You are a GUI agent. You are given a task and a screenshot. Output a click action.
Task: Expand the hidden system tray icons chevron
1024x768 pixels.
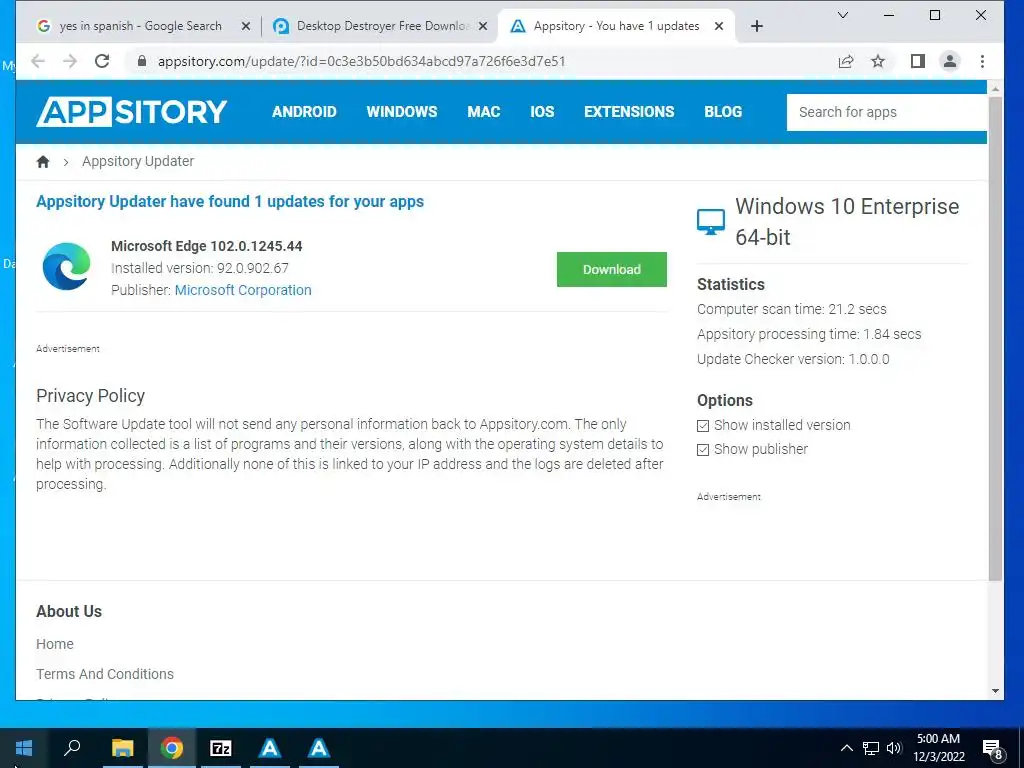pos(846,748)
